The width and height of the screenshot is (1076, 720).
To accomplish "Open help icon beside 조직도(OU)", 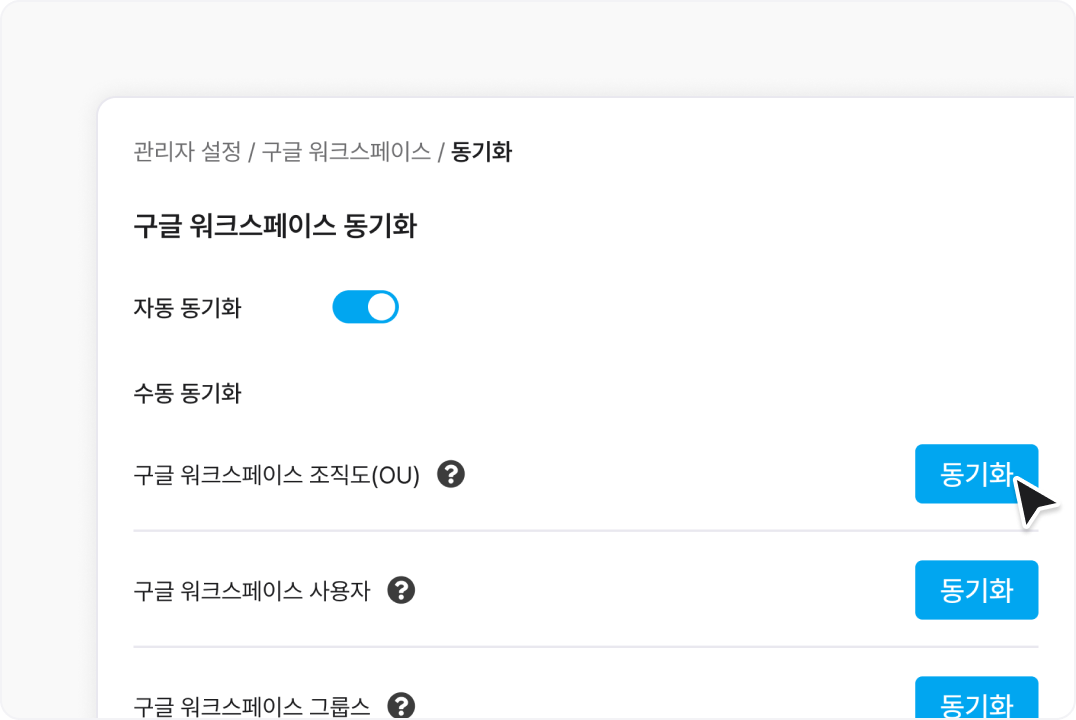I will (451, 474).
